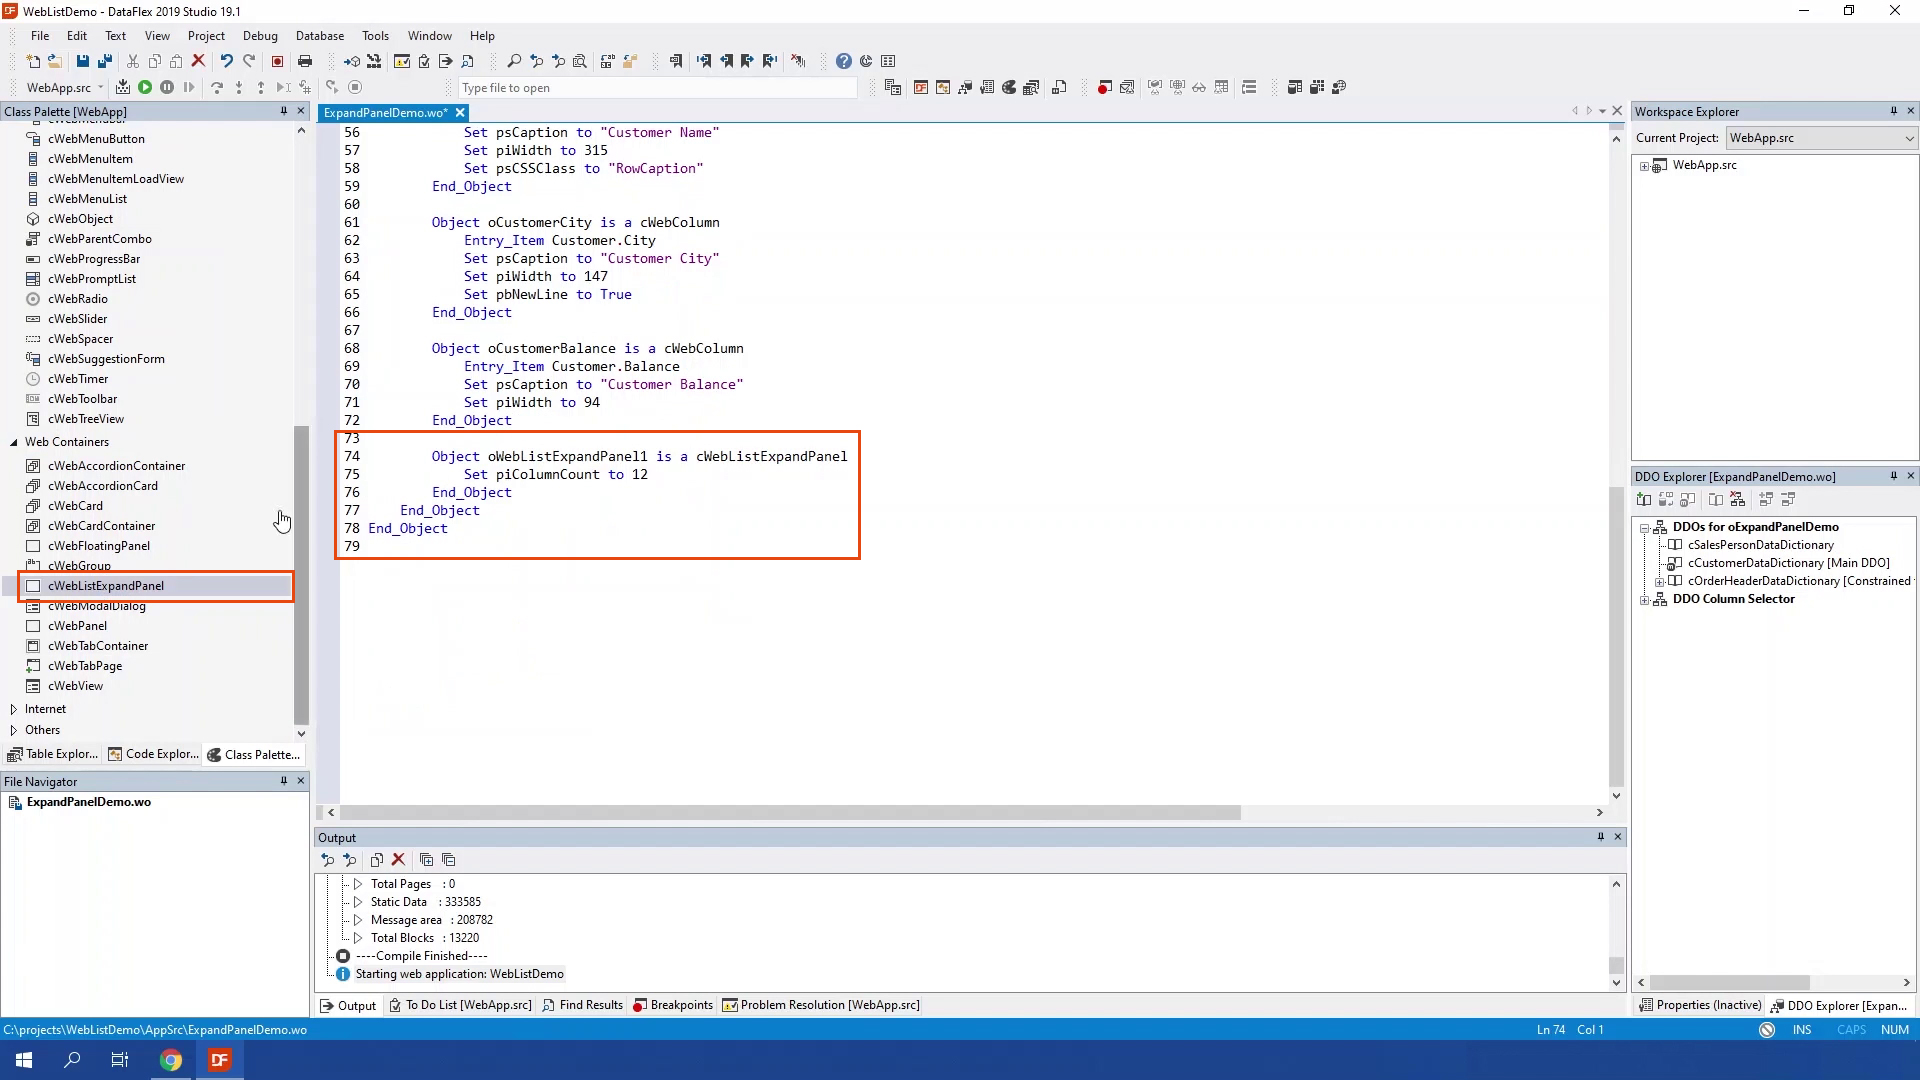Click the Save file toolbar icon
This screenshot has width=1920, height=1080.
tap(83, 61)
